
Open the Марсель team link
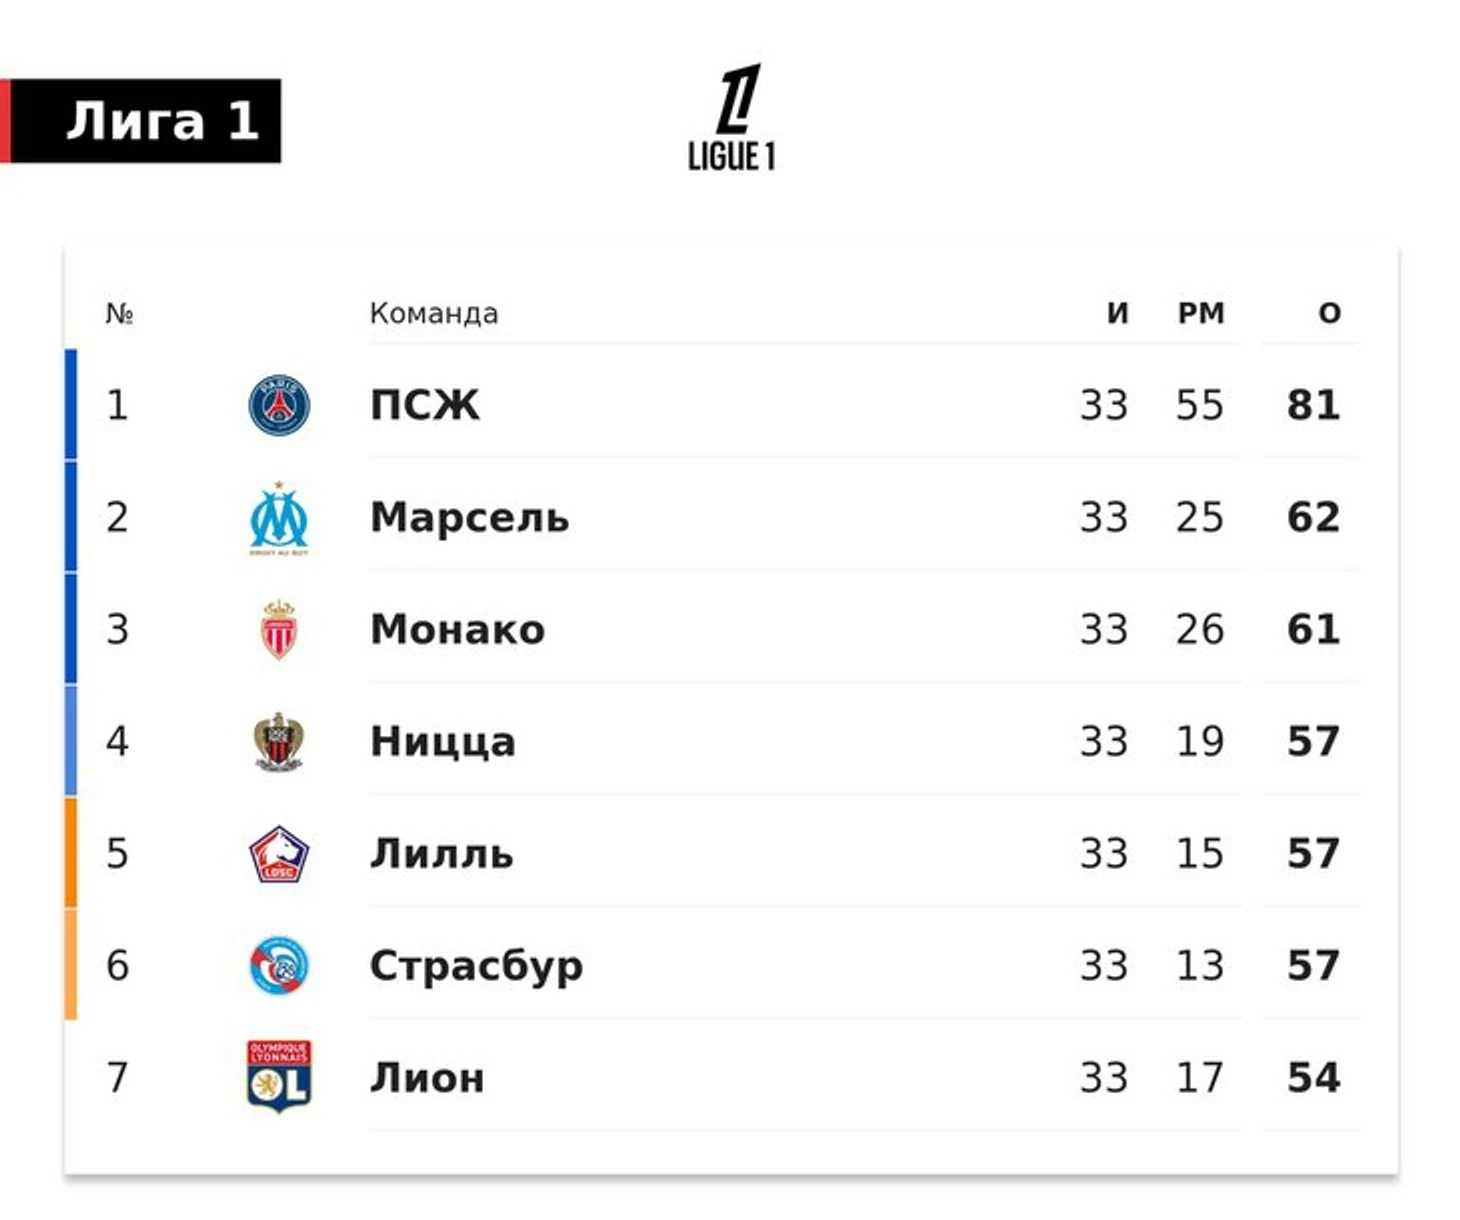point(470,518)
